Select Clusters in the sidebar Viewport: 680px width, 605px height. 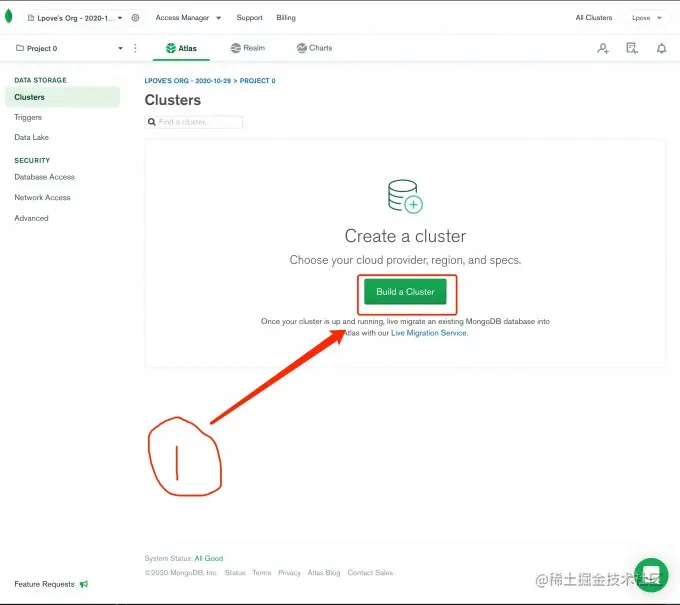(x=62, y=97)
